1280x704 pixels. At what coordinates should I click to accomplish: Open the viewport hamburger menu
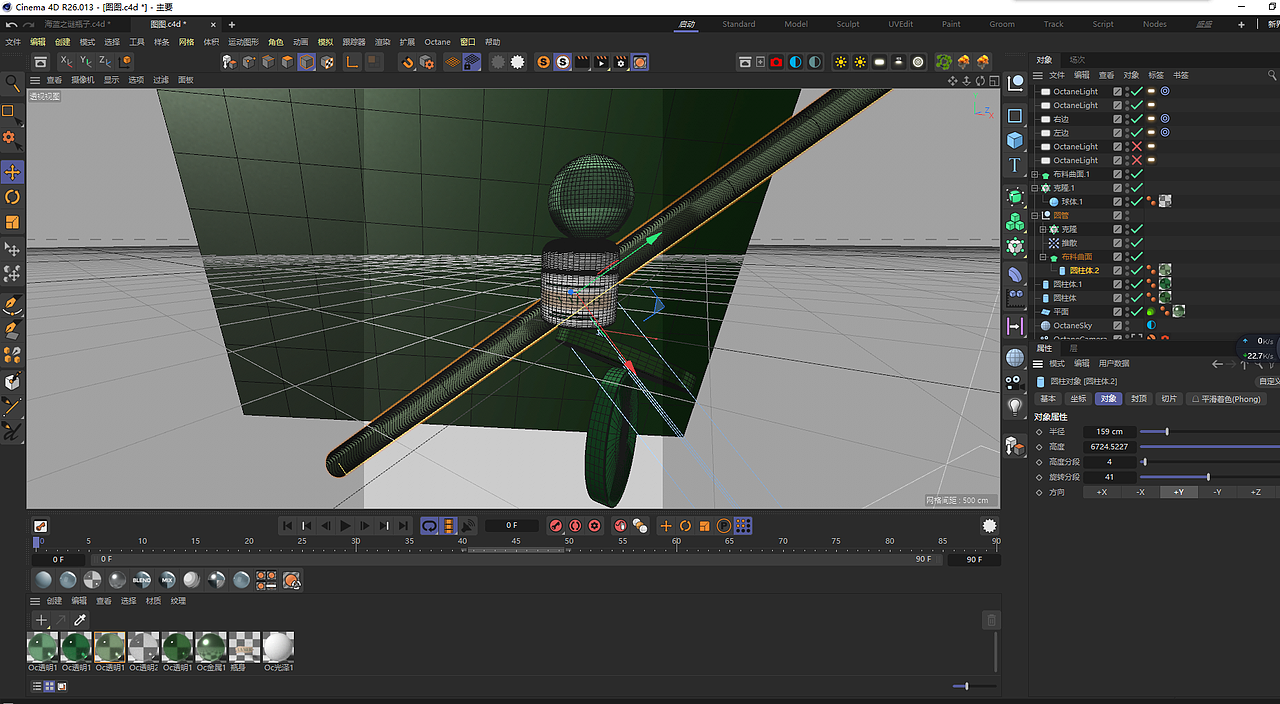[35, 80]
